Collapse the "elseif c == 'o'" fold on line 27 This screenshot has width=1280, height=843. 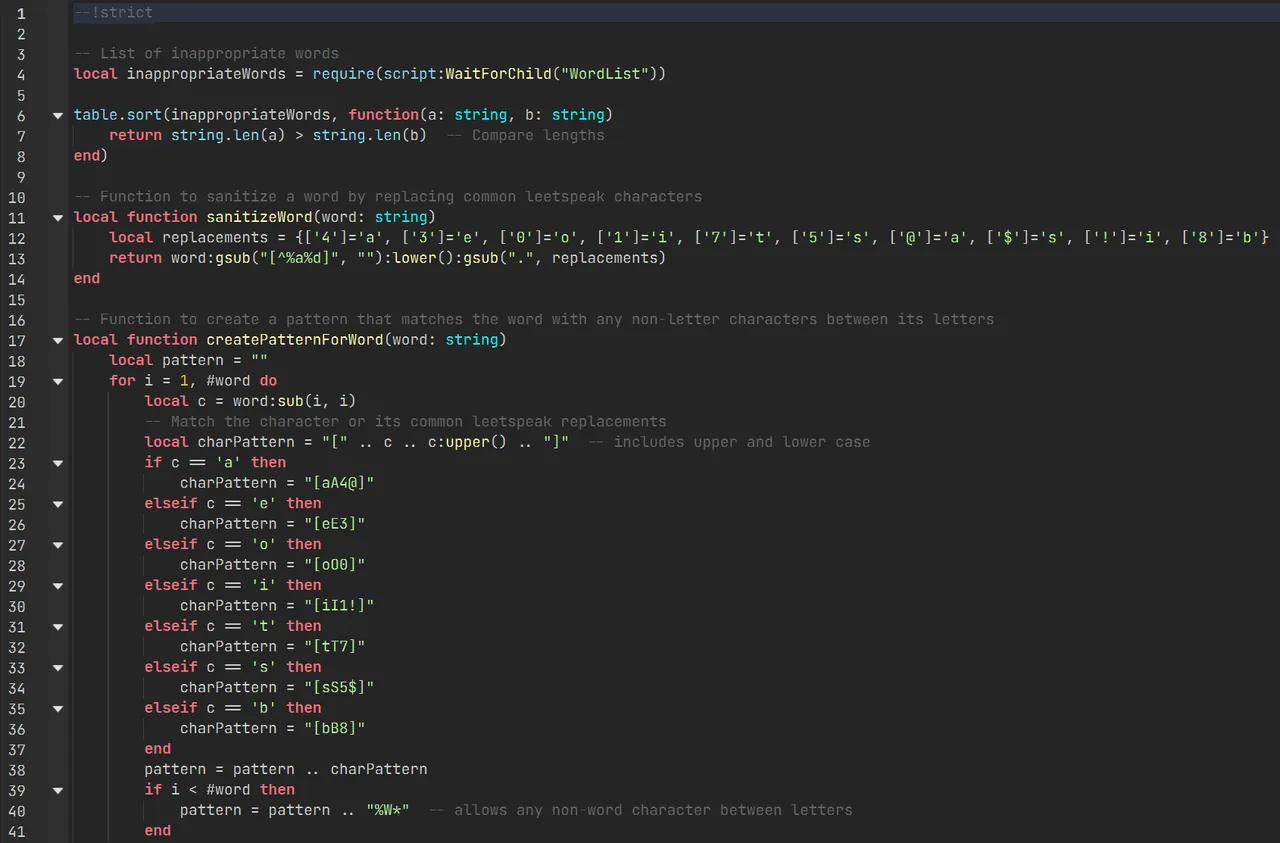click(x=58, y=545)
